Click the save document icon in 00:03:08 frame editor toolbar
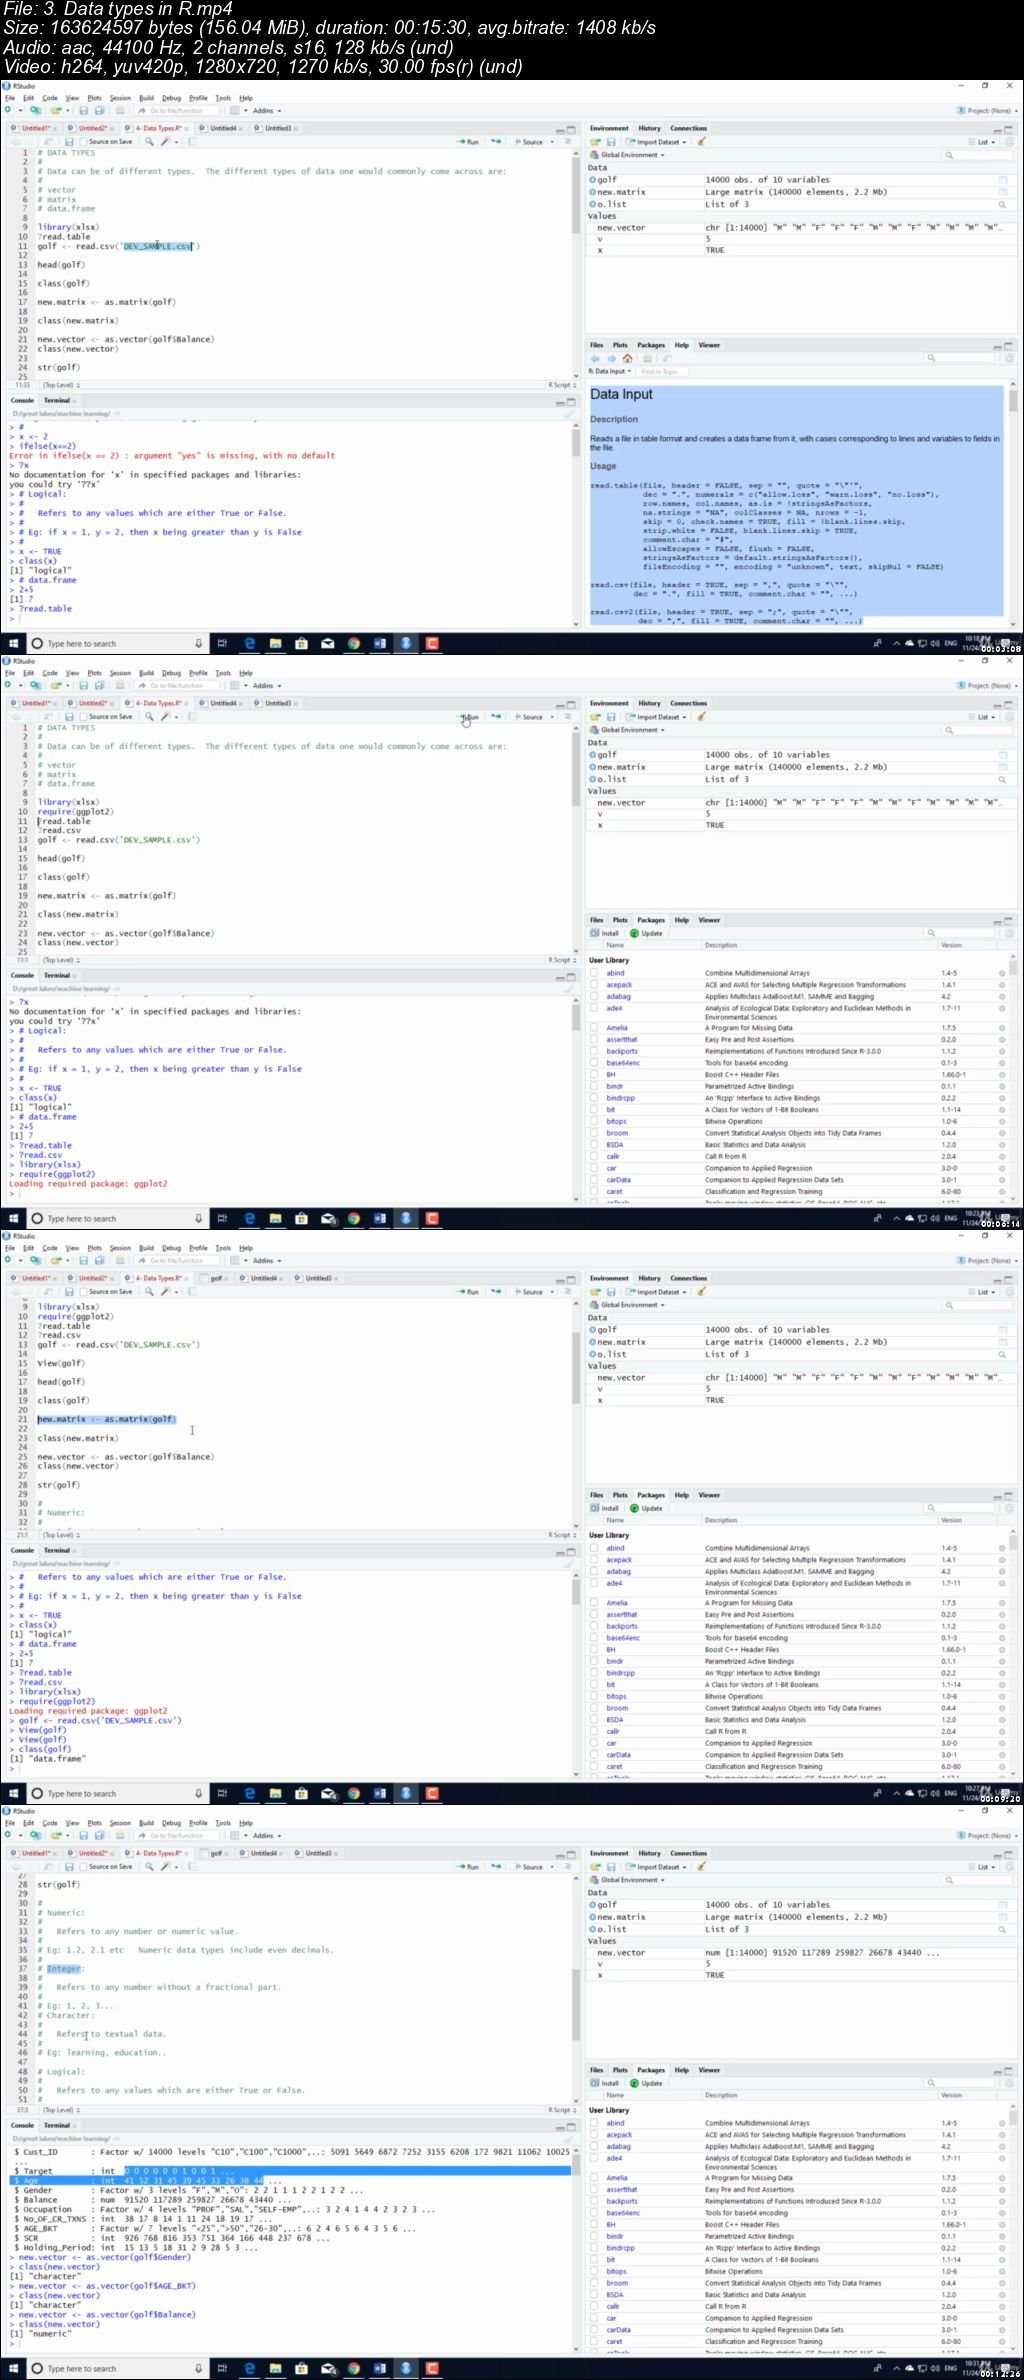Screen dimensions: 1024x2380 tap(69, 142)
